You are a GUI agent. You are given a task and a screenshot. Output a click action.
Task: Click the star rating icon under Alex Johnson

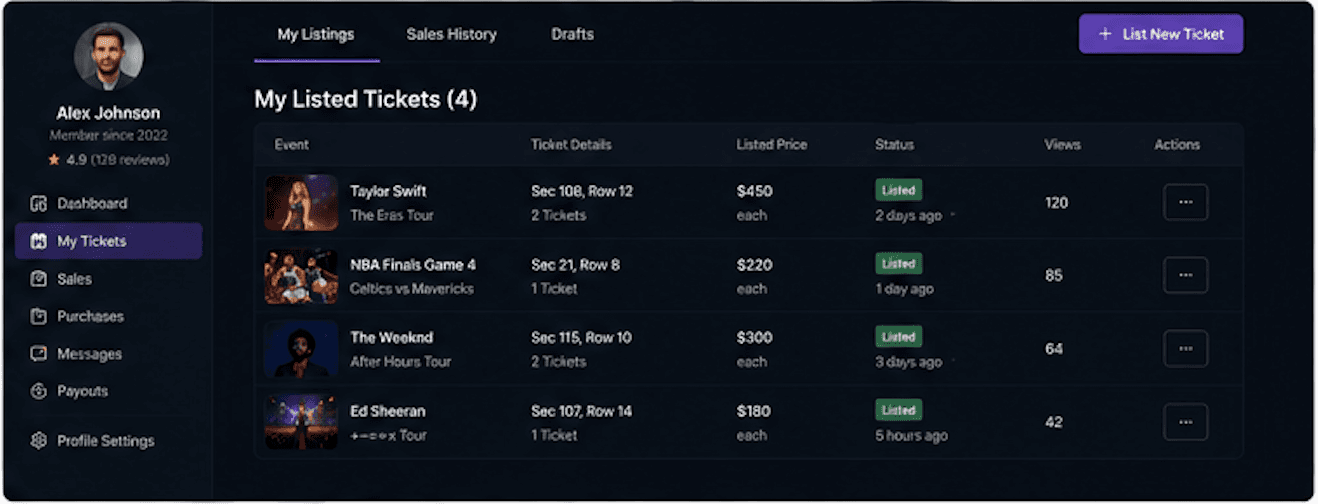coord(55,159)
